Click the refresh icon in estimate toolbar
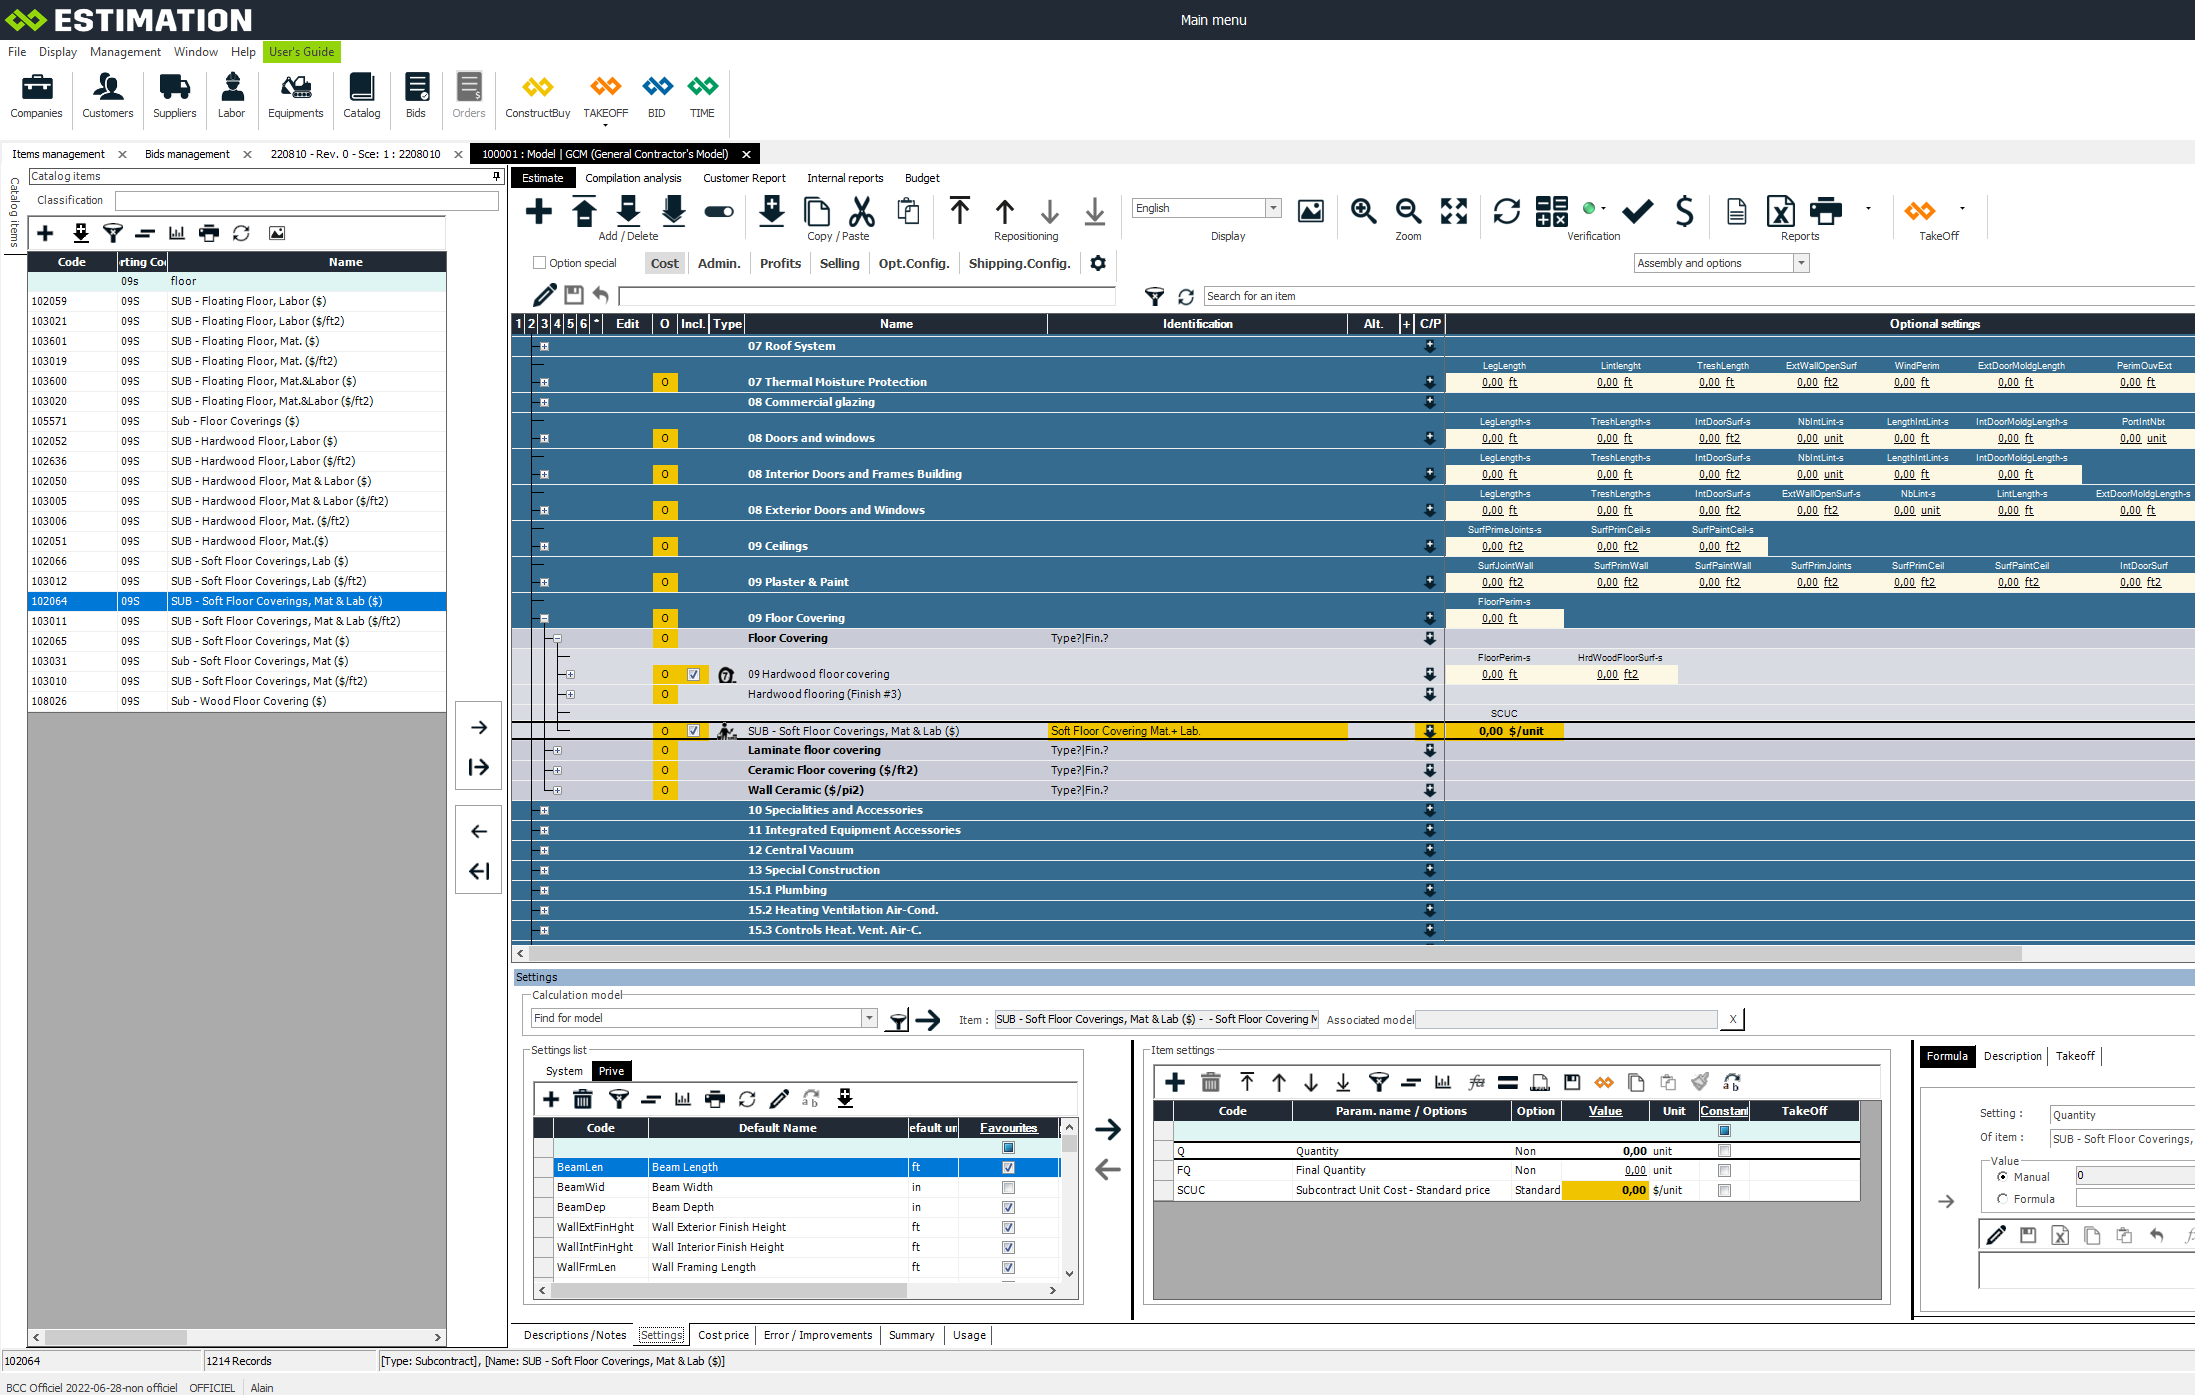The image size is (2195, 1395). [1506, 211]
